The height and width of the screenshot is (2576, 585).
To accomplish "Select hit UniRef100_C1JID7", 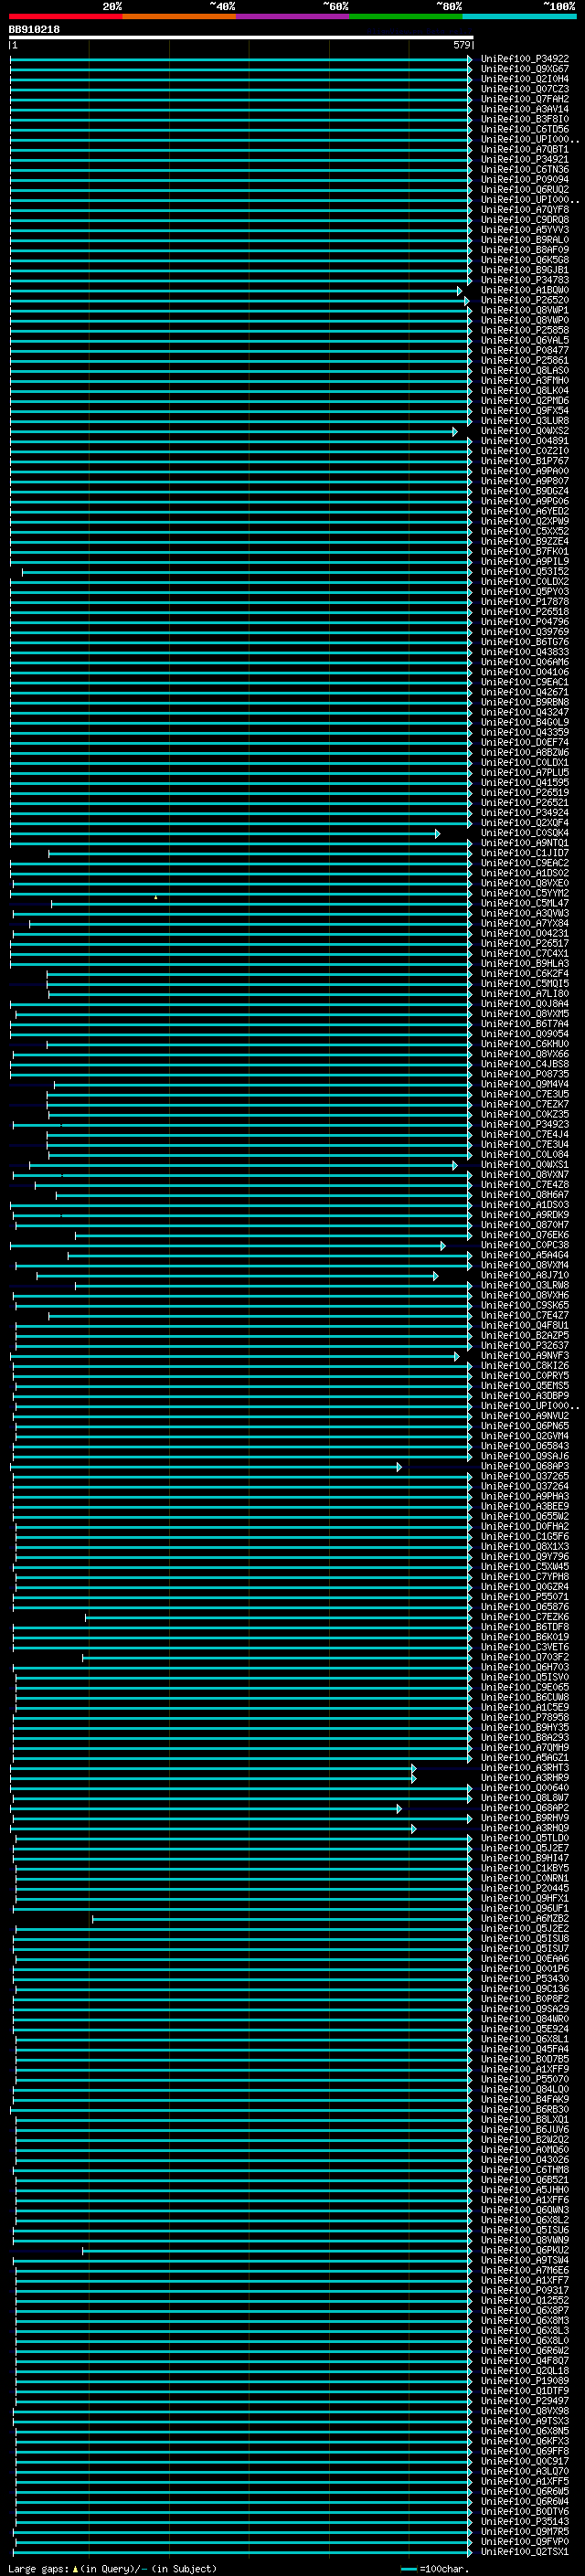I will (x=524, y=853).
